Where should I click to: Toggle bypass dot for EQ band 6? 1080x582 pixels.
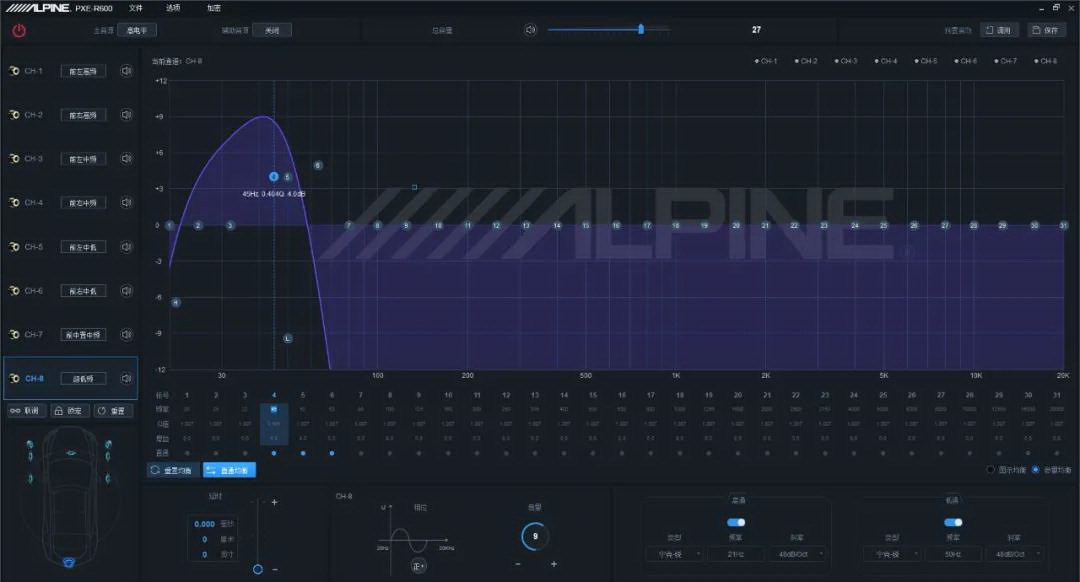click(332, 453)
